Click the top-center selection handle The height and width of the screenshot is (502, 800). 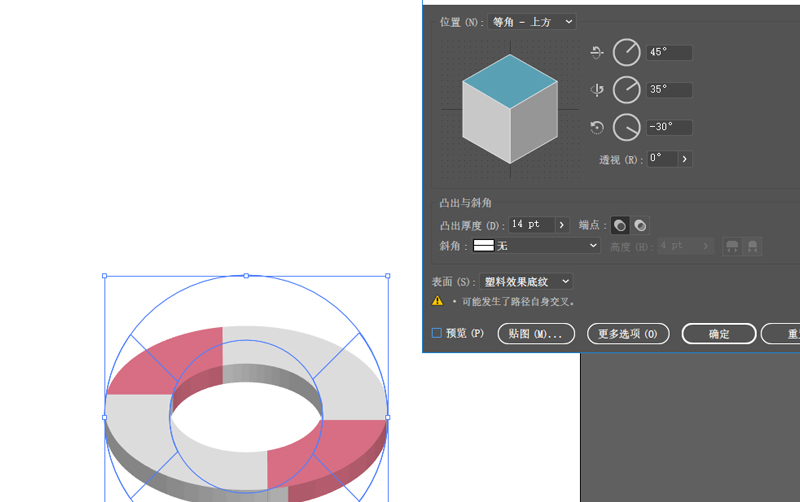click(246, 275)
